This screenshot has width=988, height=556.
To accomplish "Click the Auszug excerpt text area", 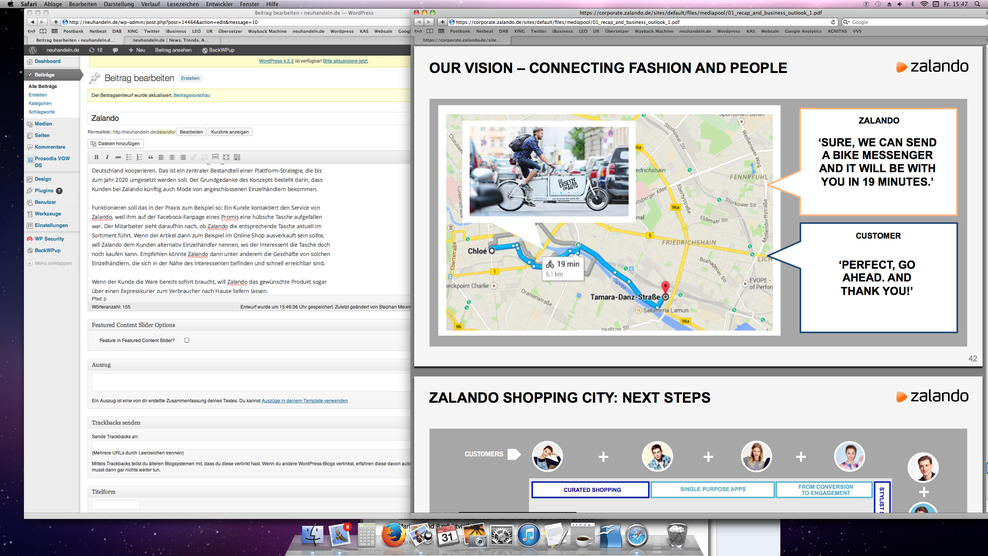I will (250, 383).
